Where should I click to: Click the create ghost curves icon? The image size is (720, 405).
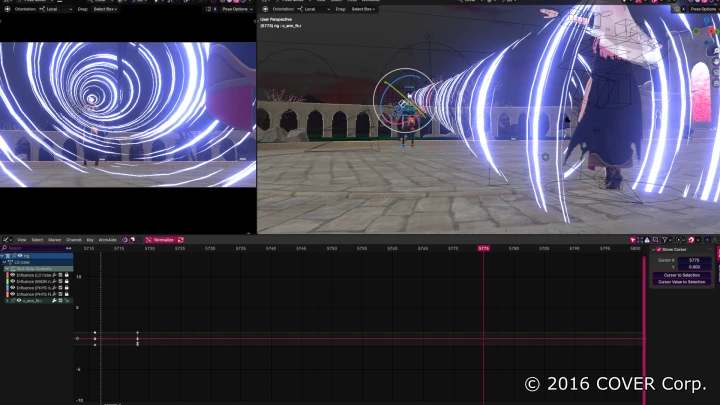656,240
